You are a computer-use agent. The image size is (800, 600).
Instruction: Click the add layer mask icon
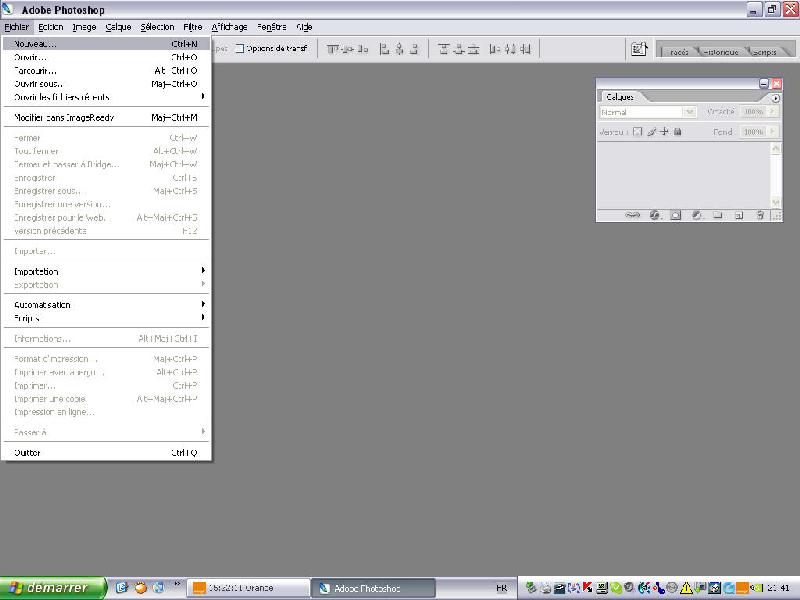(x=676, y=215)
